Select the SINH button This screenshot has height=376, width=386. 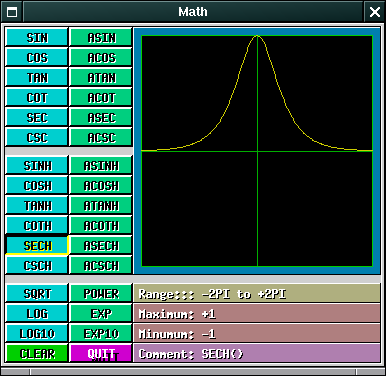pyautogui.click(x=37, y=165)
